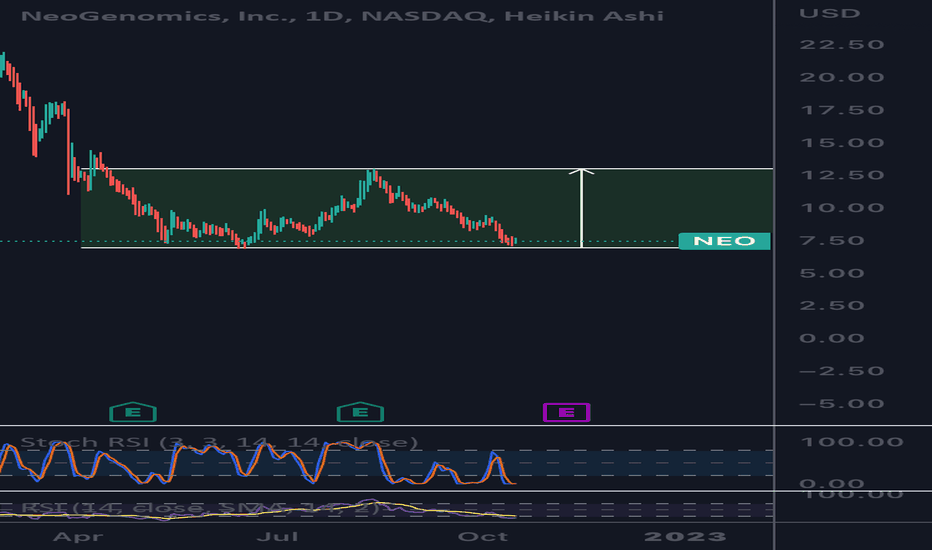The width and height of the screenshot is (932, 550).
Task: Click the 20.00 price axis value
Action: click(842, 77)
